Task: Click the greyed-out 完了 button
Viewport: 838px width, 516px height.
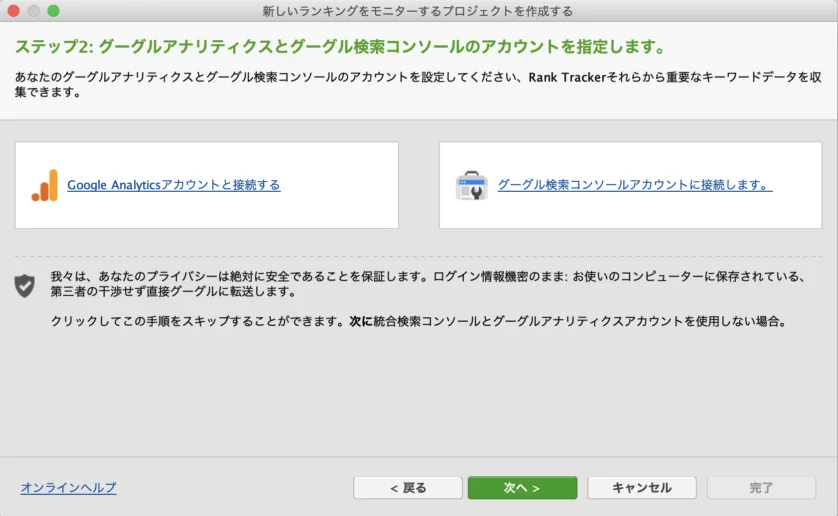Action: (761, 488)
